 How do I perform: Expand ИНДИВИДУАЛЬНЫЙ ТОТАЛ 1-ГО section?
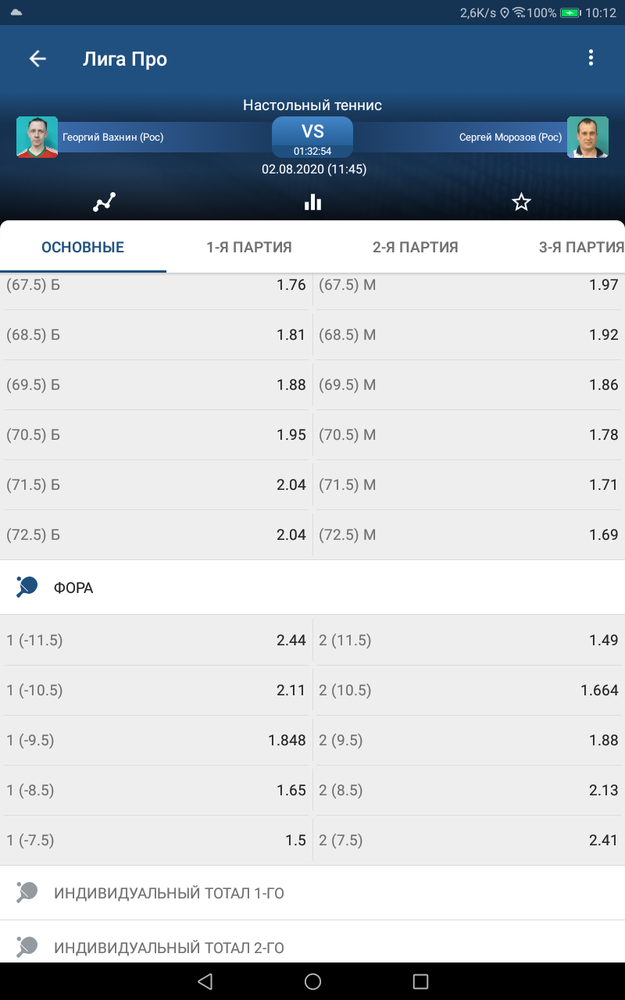(x=312, y=893)
